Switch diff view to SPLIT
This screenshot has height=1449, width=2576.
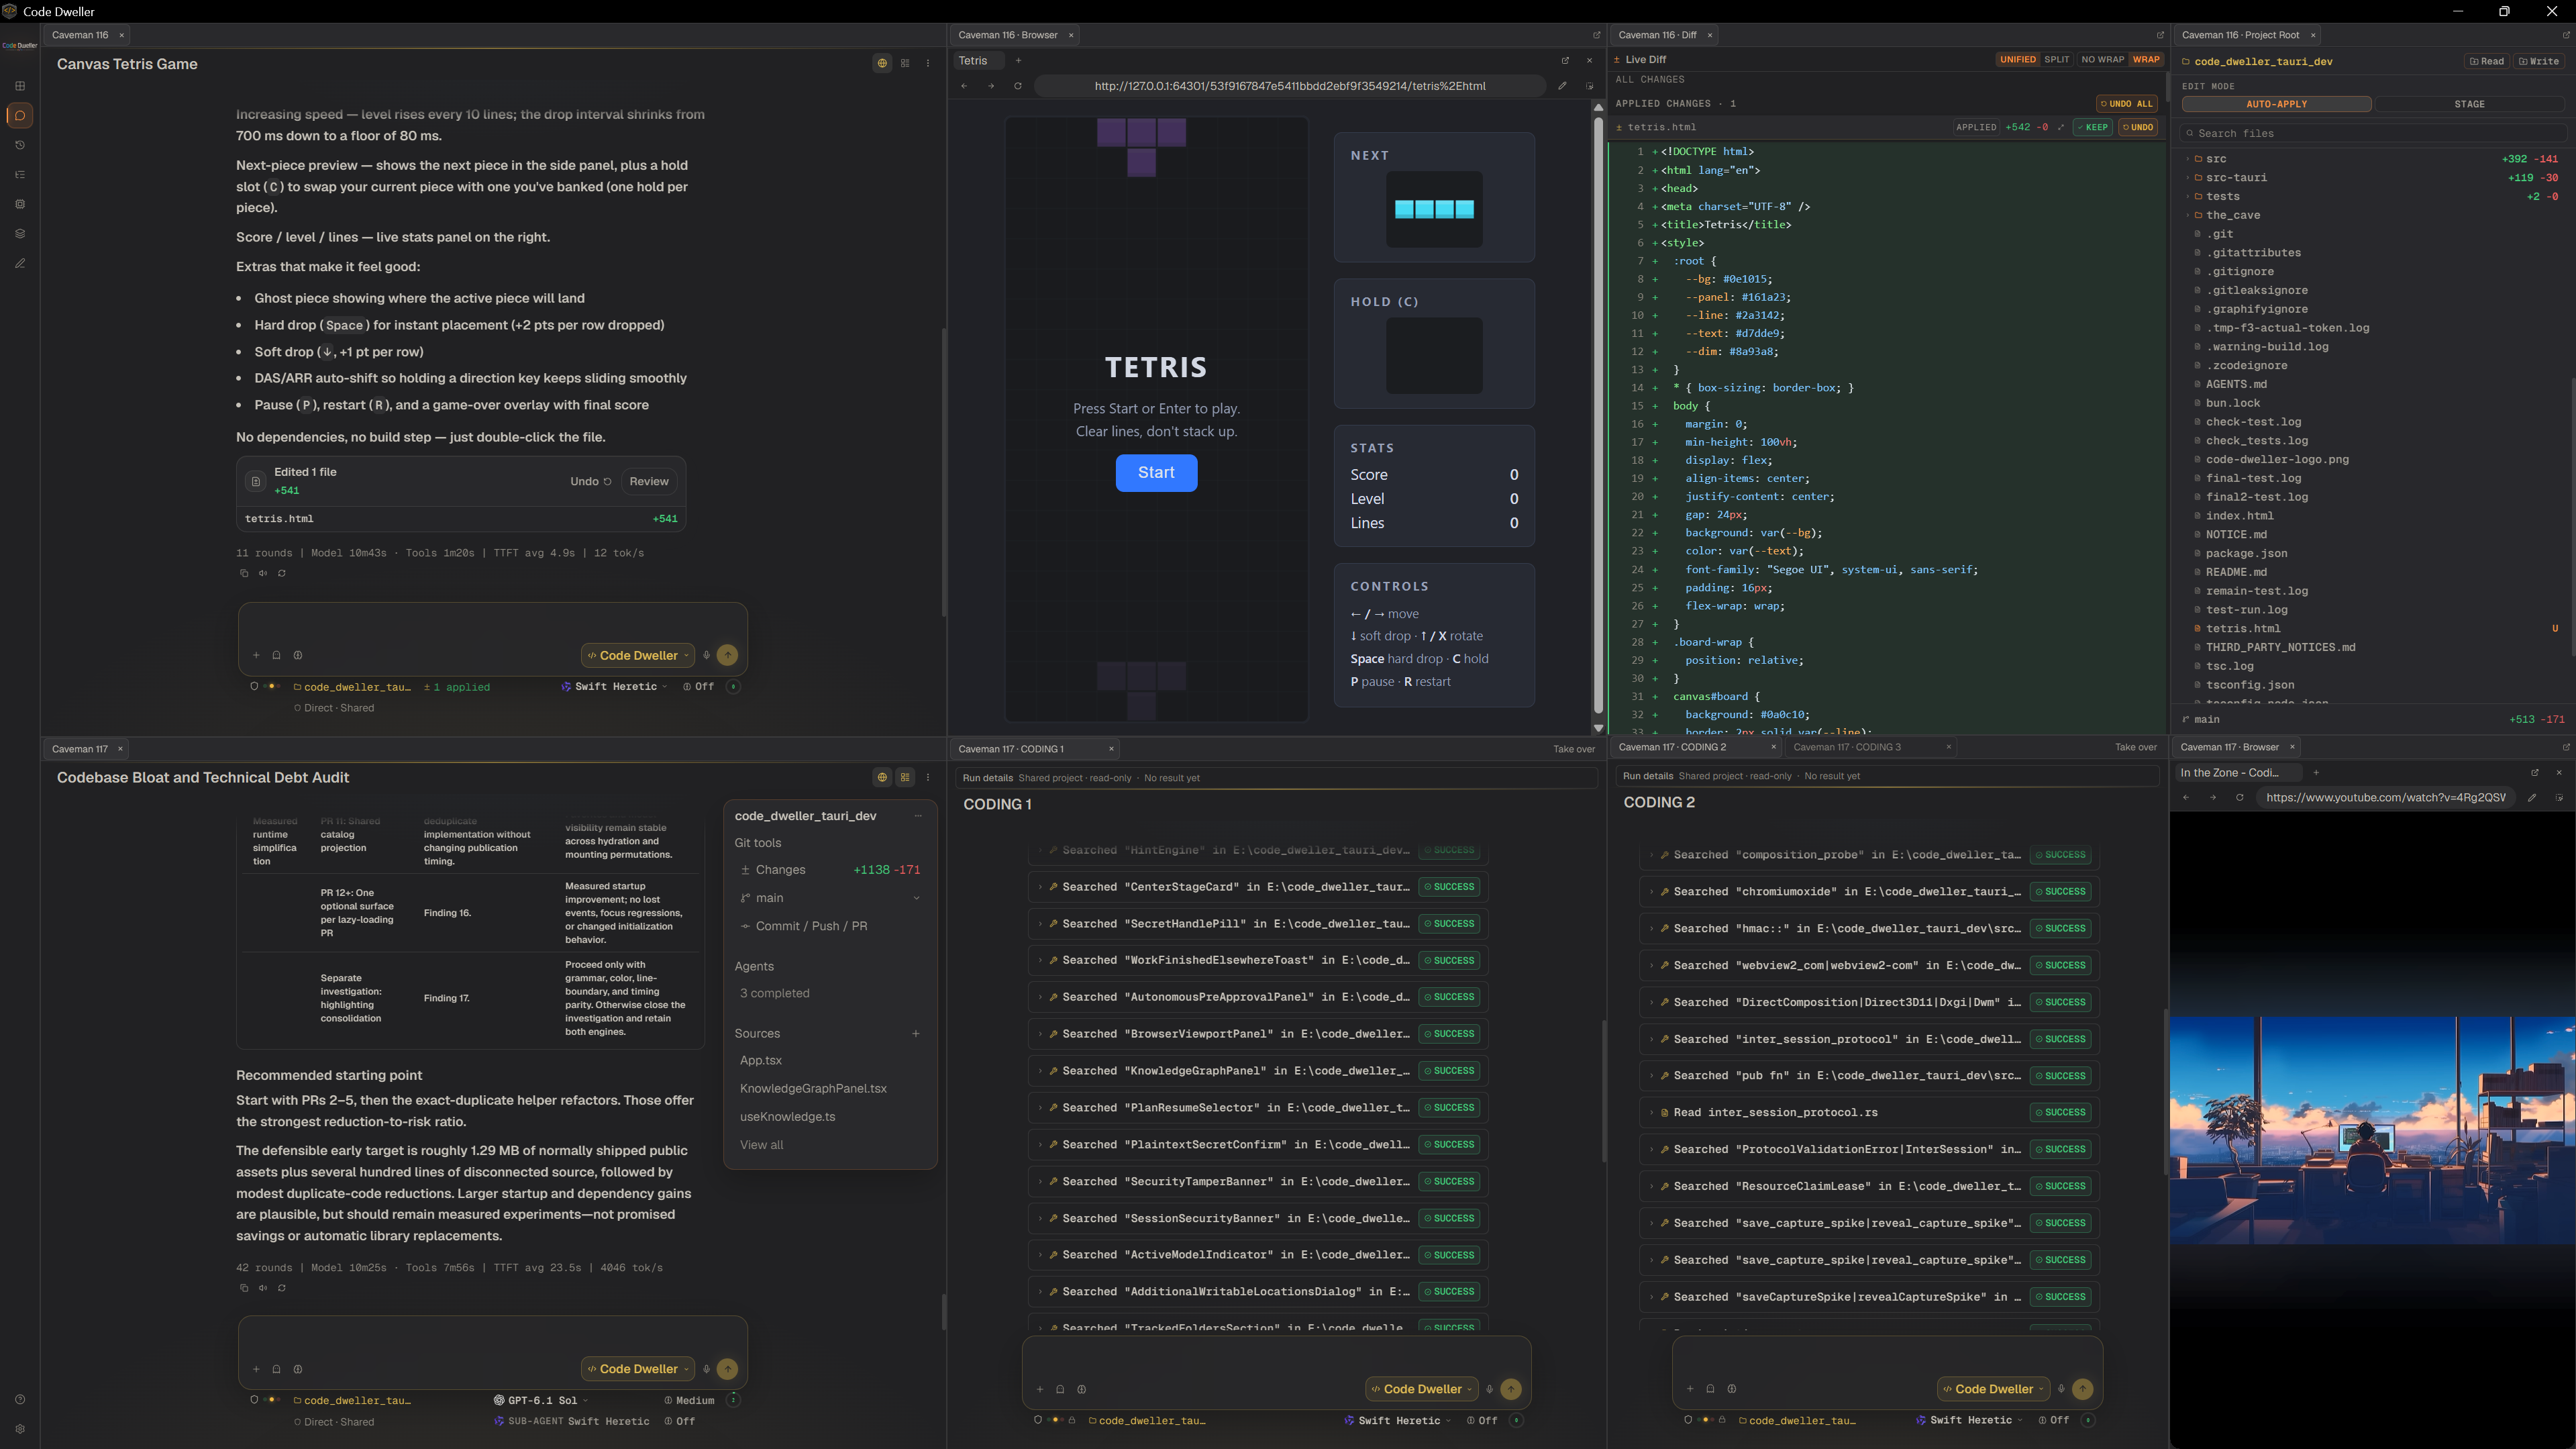pos(2057,59)
